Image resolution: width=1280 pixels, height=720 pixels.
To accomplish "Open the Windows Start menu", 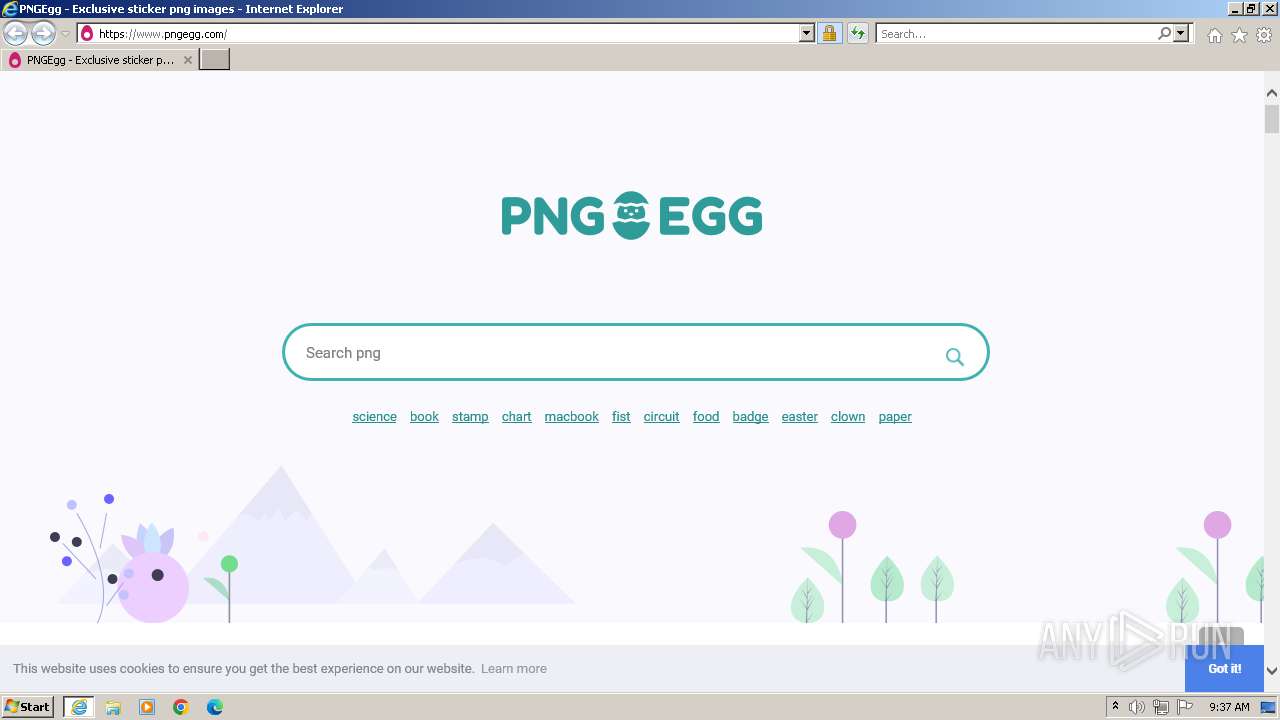I will (27, 707).
